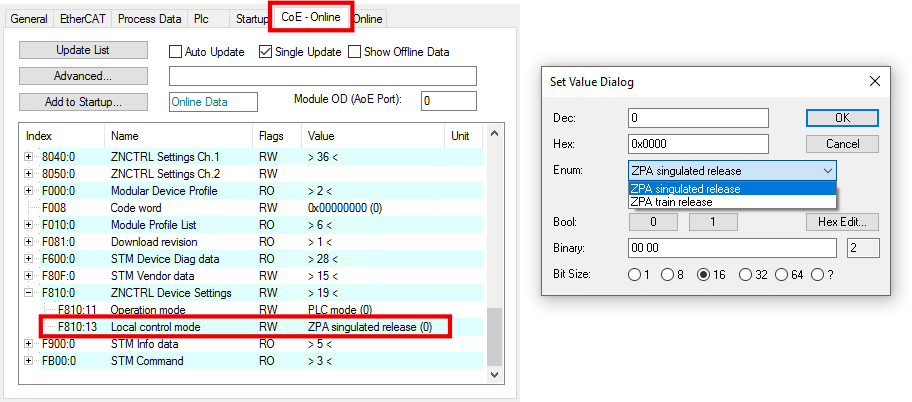Choose ZPA train release in Enum list
The height and width of the screenshot is (402, 912).
pyautogui.click(x=732, y=202)
